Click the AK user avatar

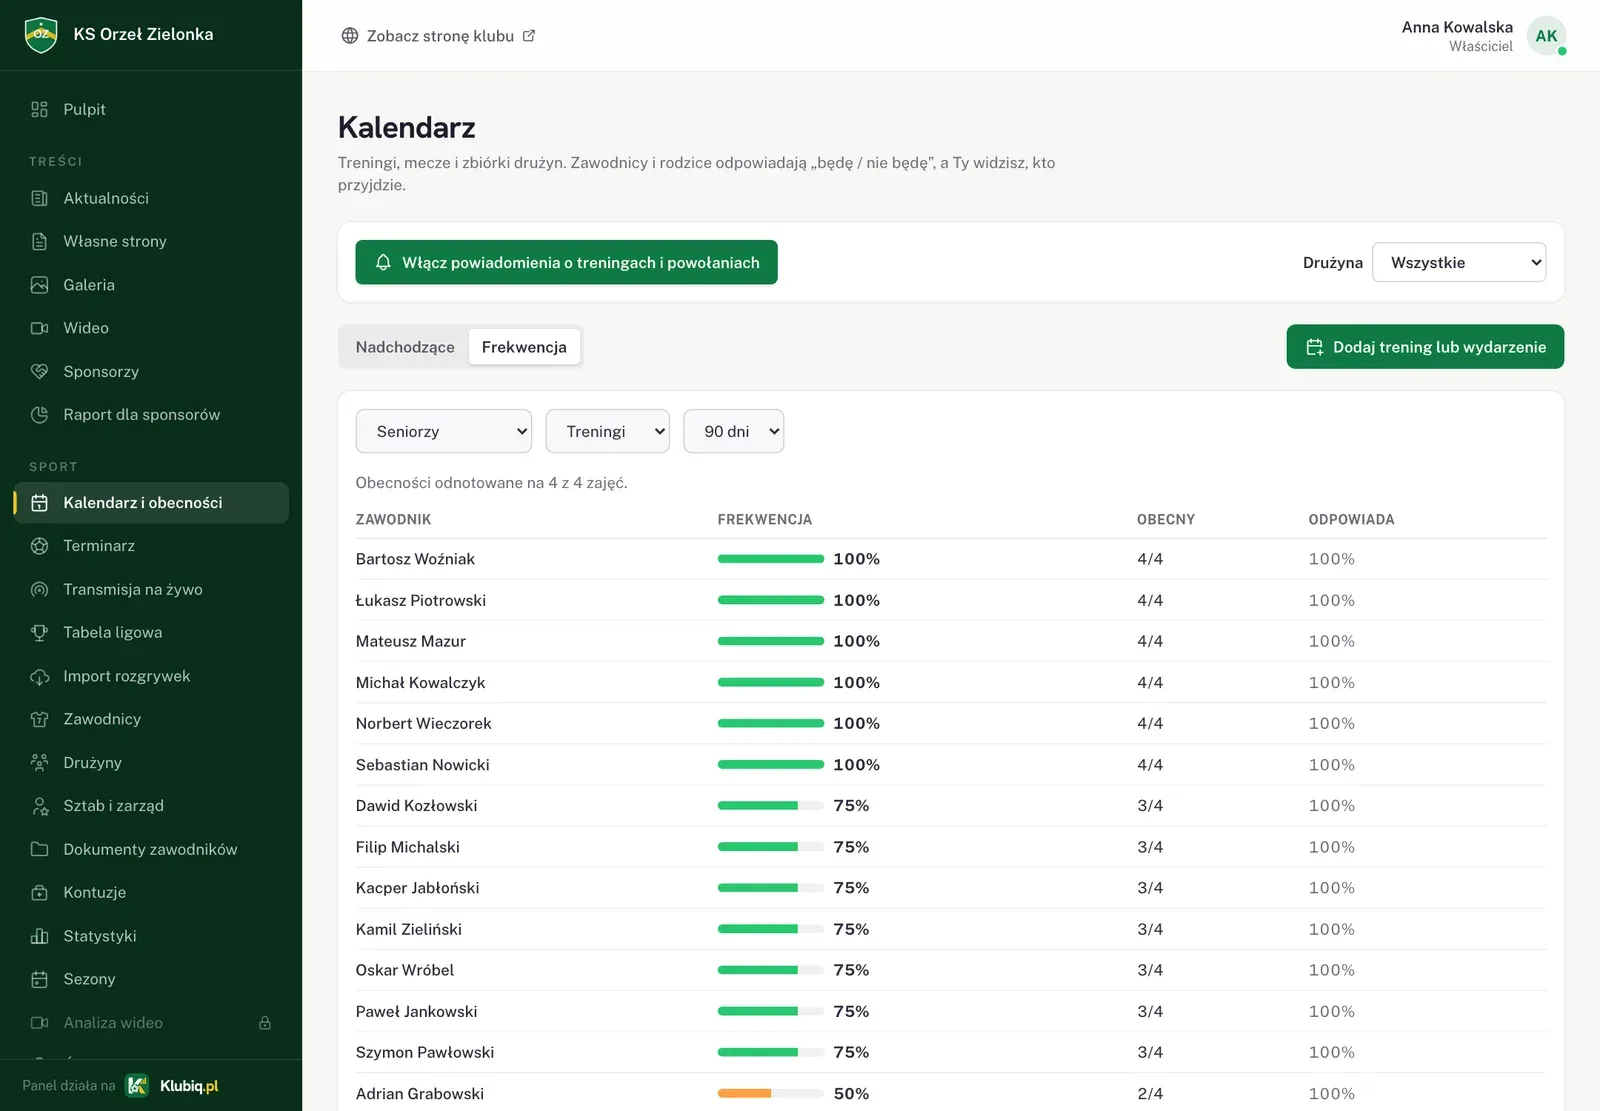point(1546,36)
